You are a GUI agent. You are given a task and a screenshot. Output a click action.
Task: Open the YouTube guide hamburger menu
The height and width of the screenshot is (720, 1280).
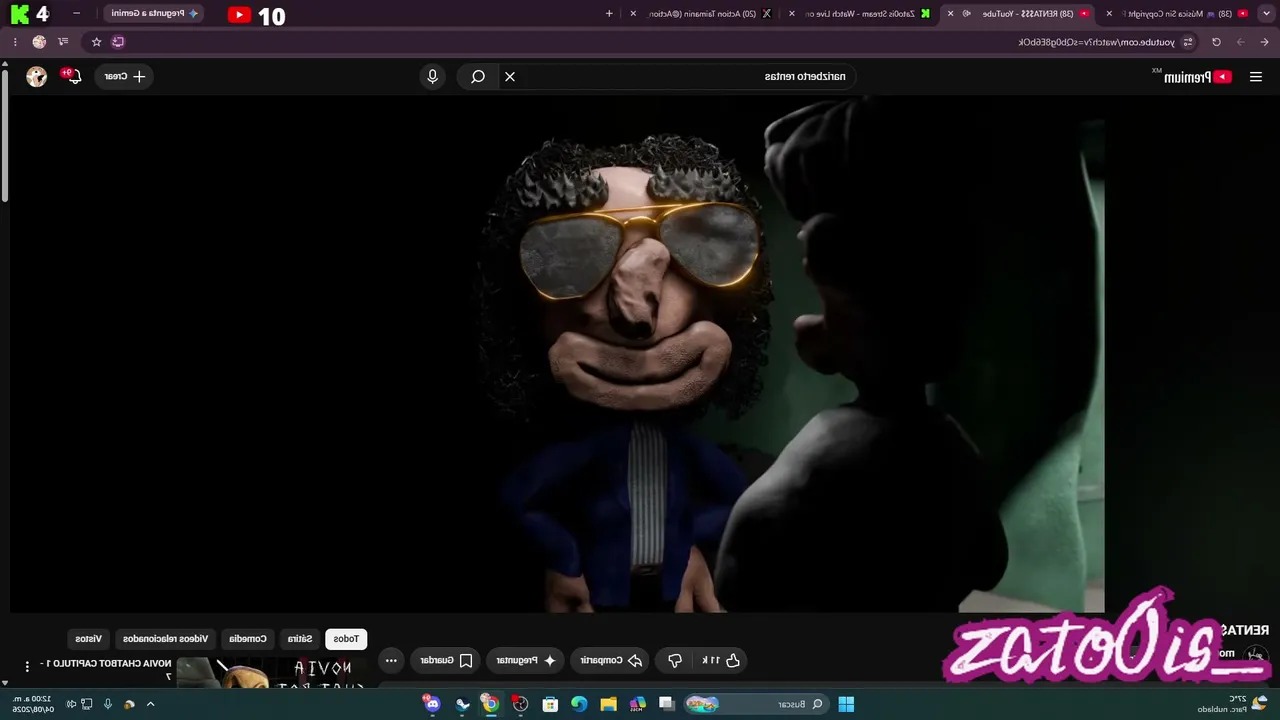[x=1255, y=77]
